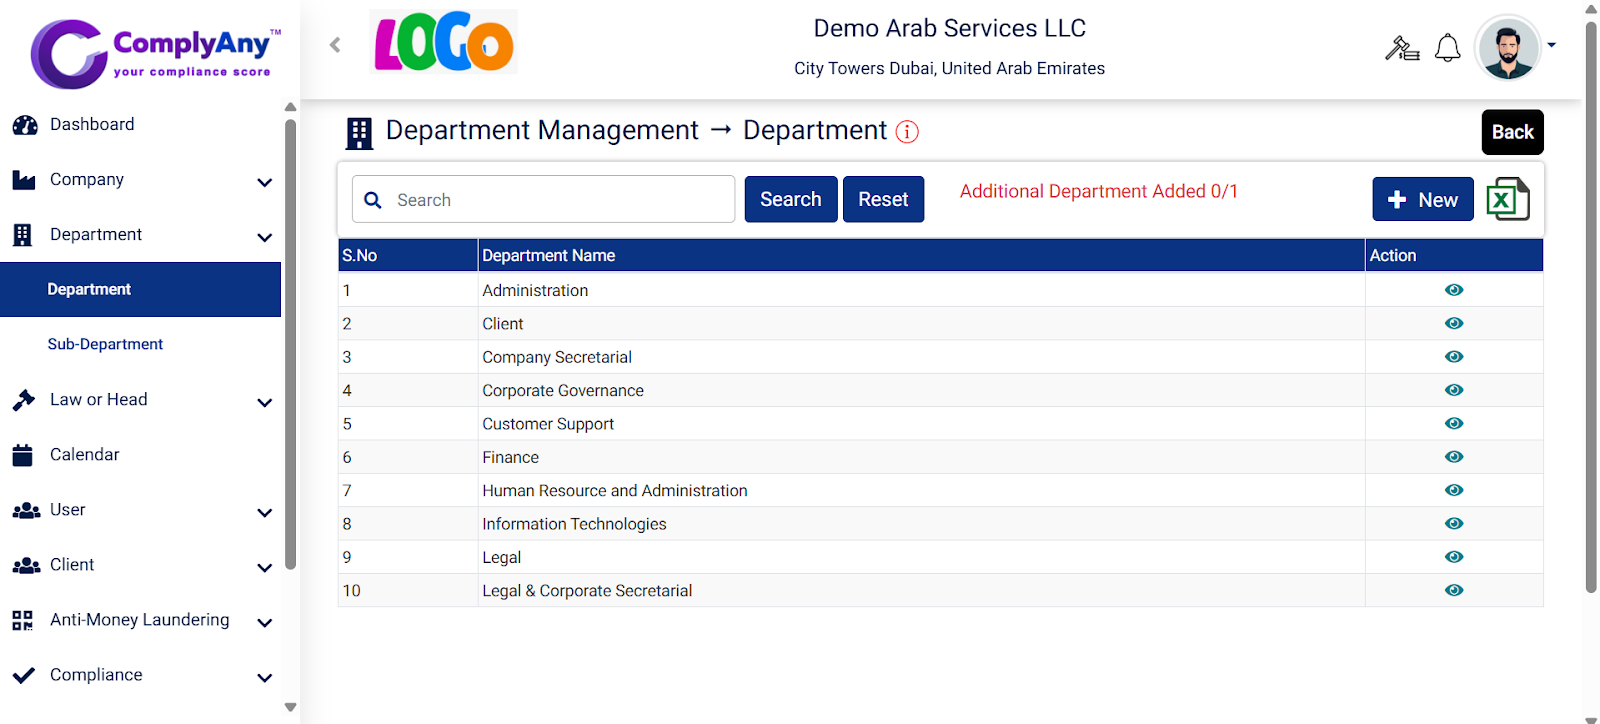Expand the Law or Head menu
1600x724 pixels.
click(264, 402)
